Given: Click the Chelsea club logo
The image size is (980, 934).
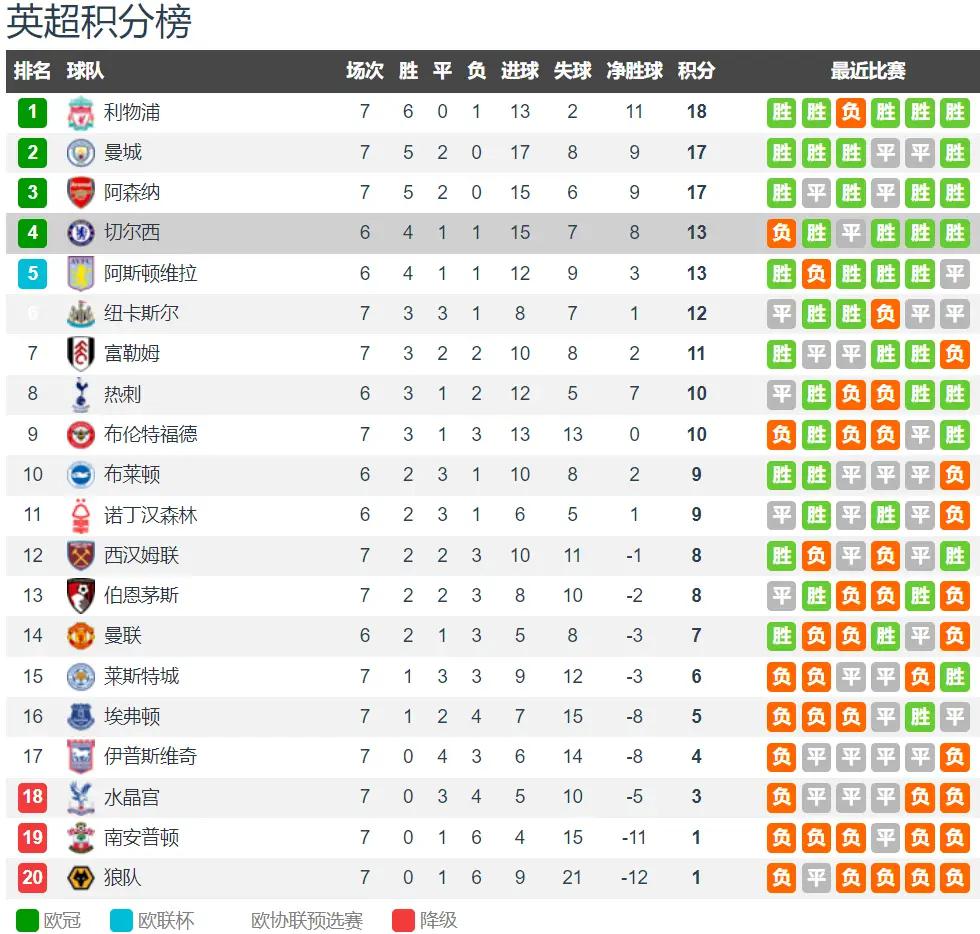Looking at the screenshot, I should click(81, 233).
